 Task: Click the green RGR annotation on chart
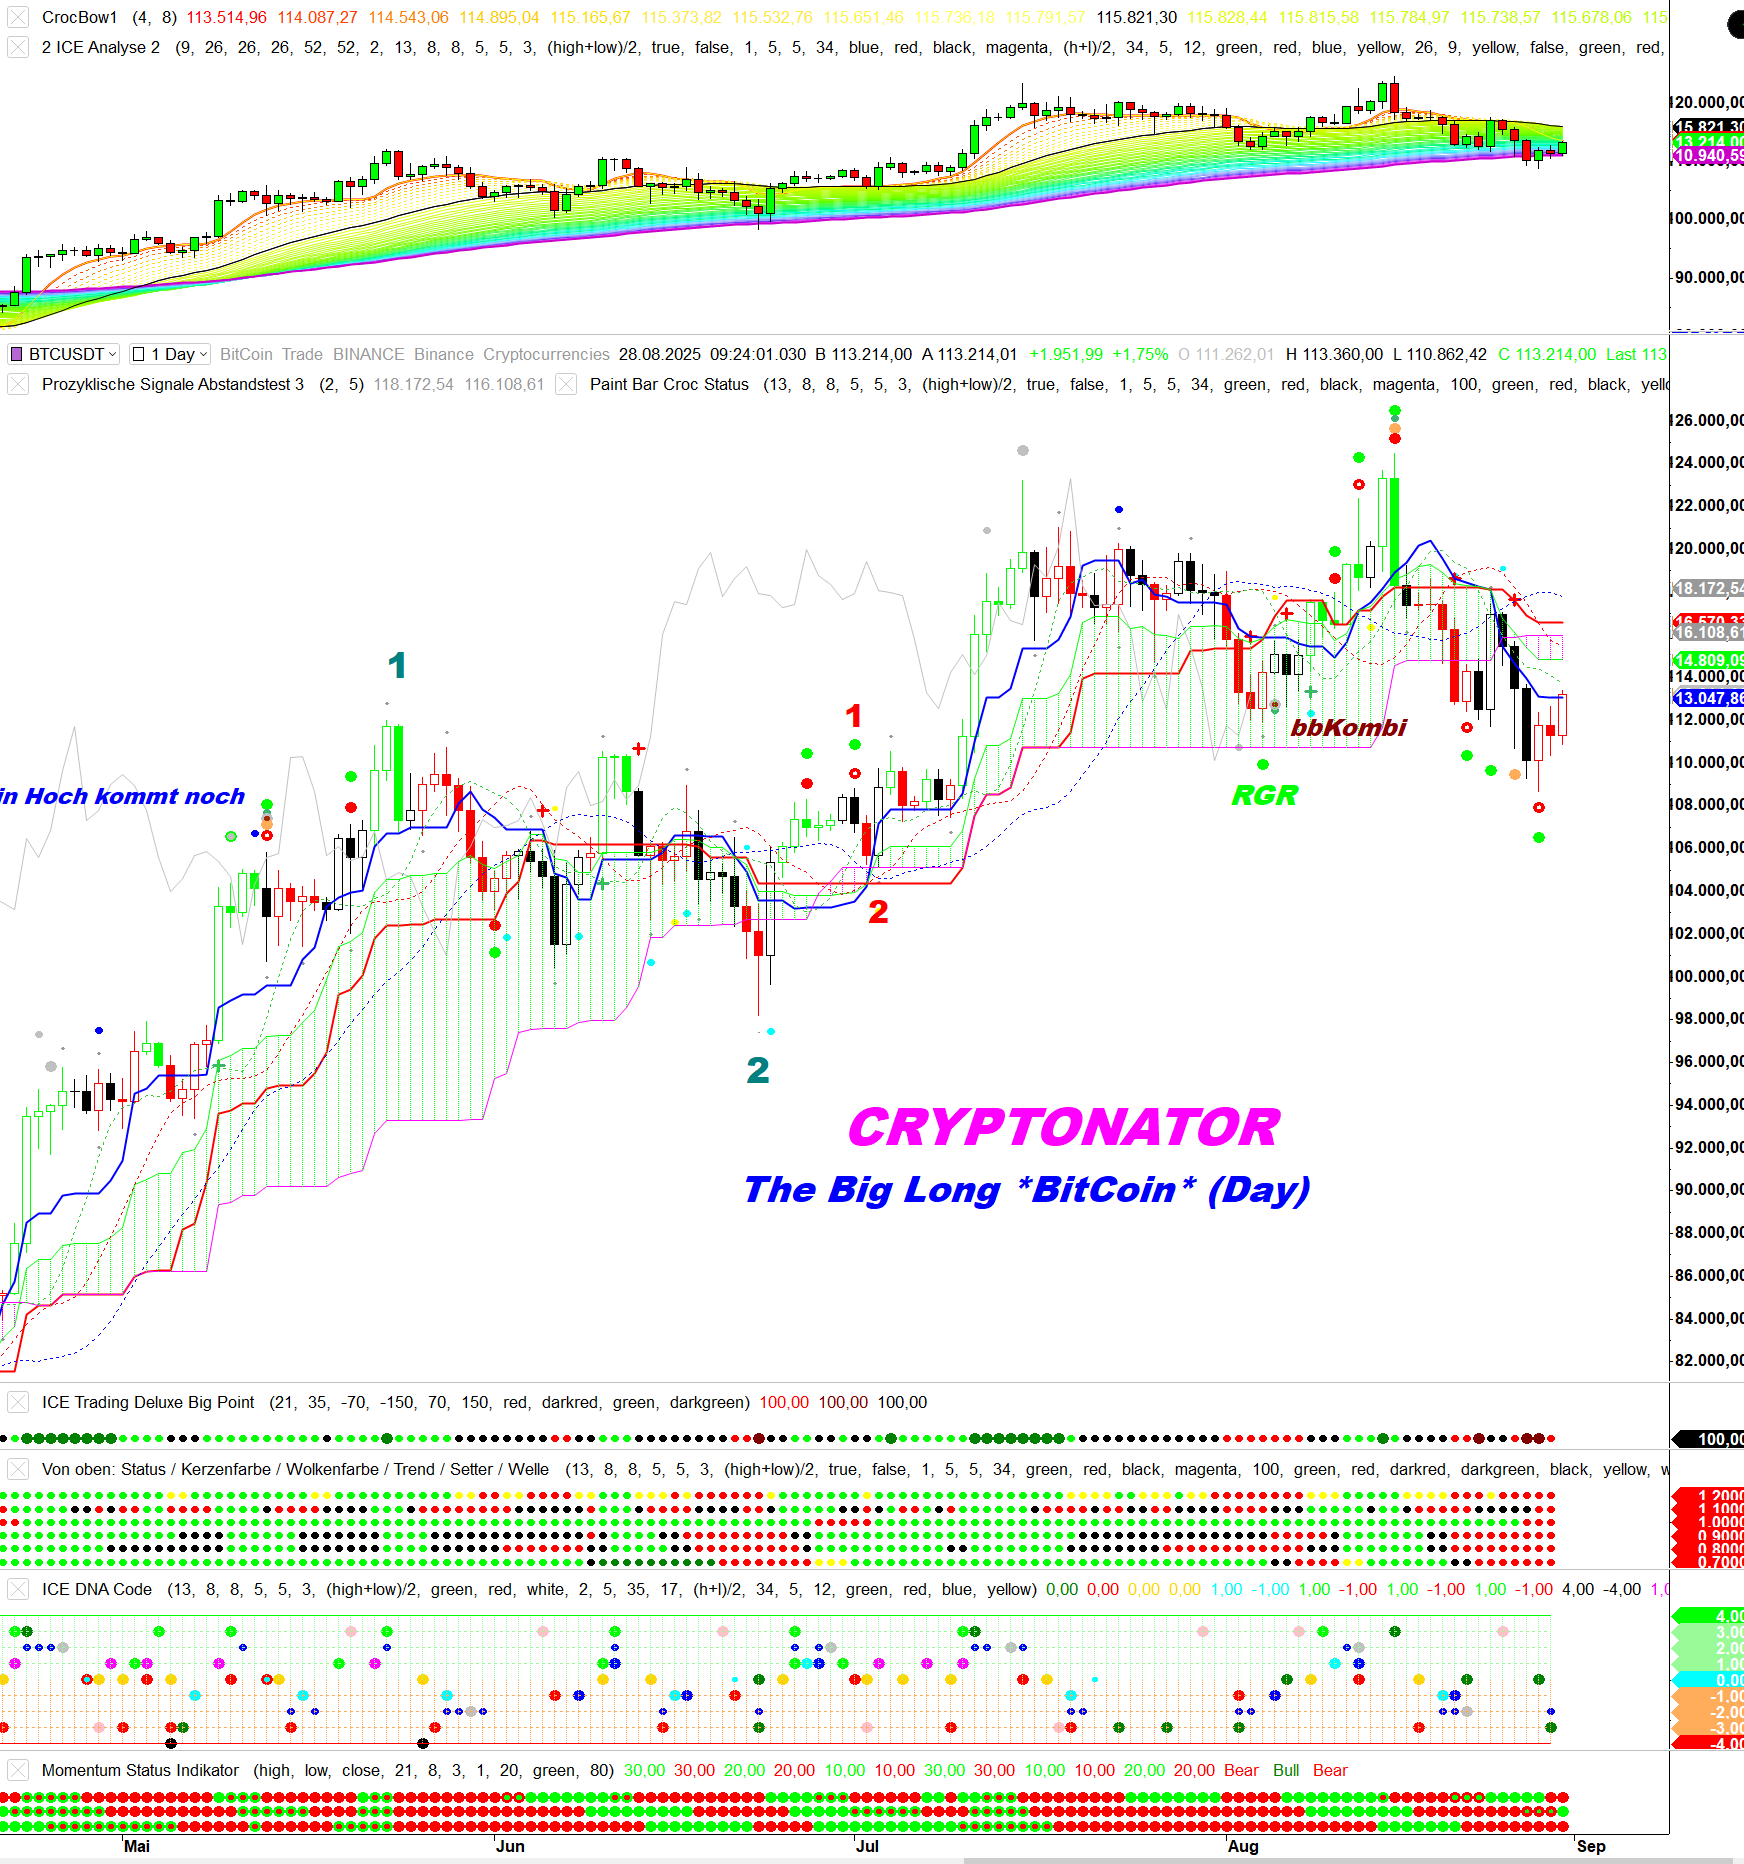(x=1264, y=795)
